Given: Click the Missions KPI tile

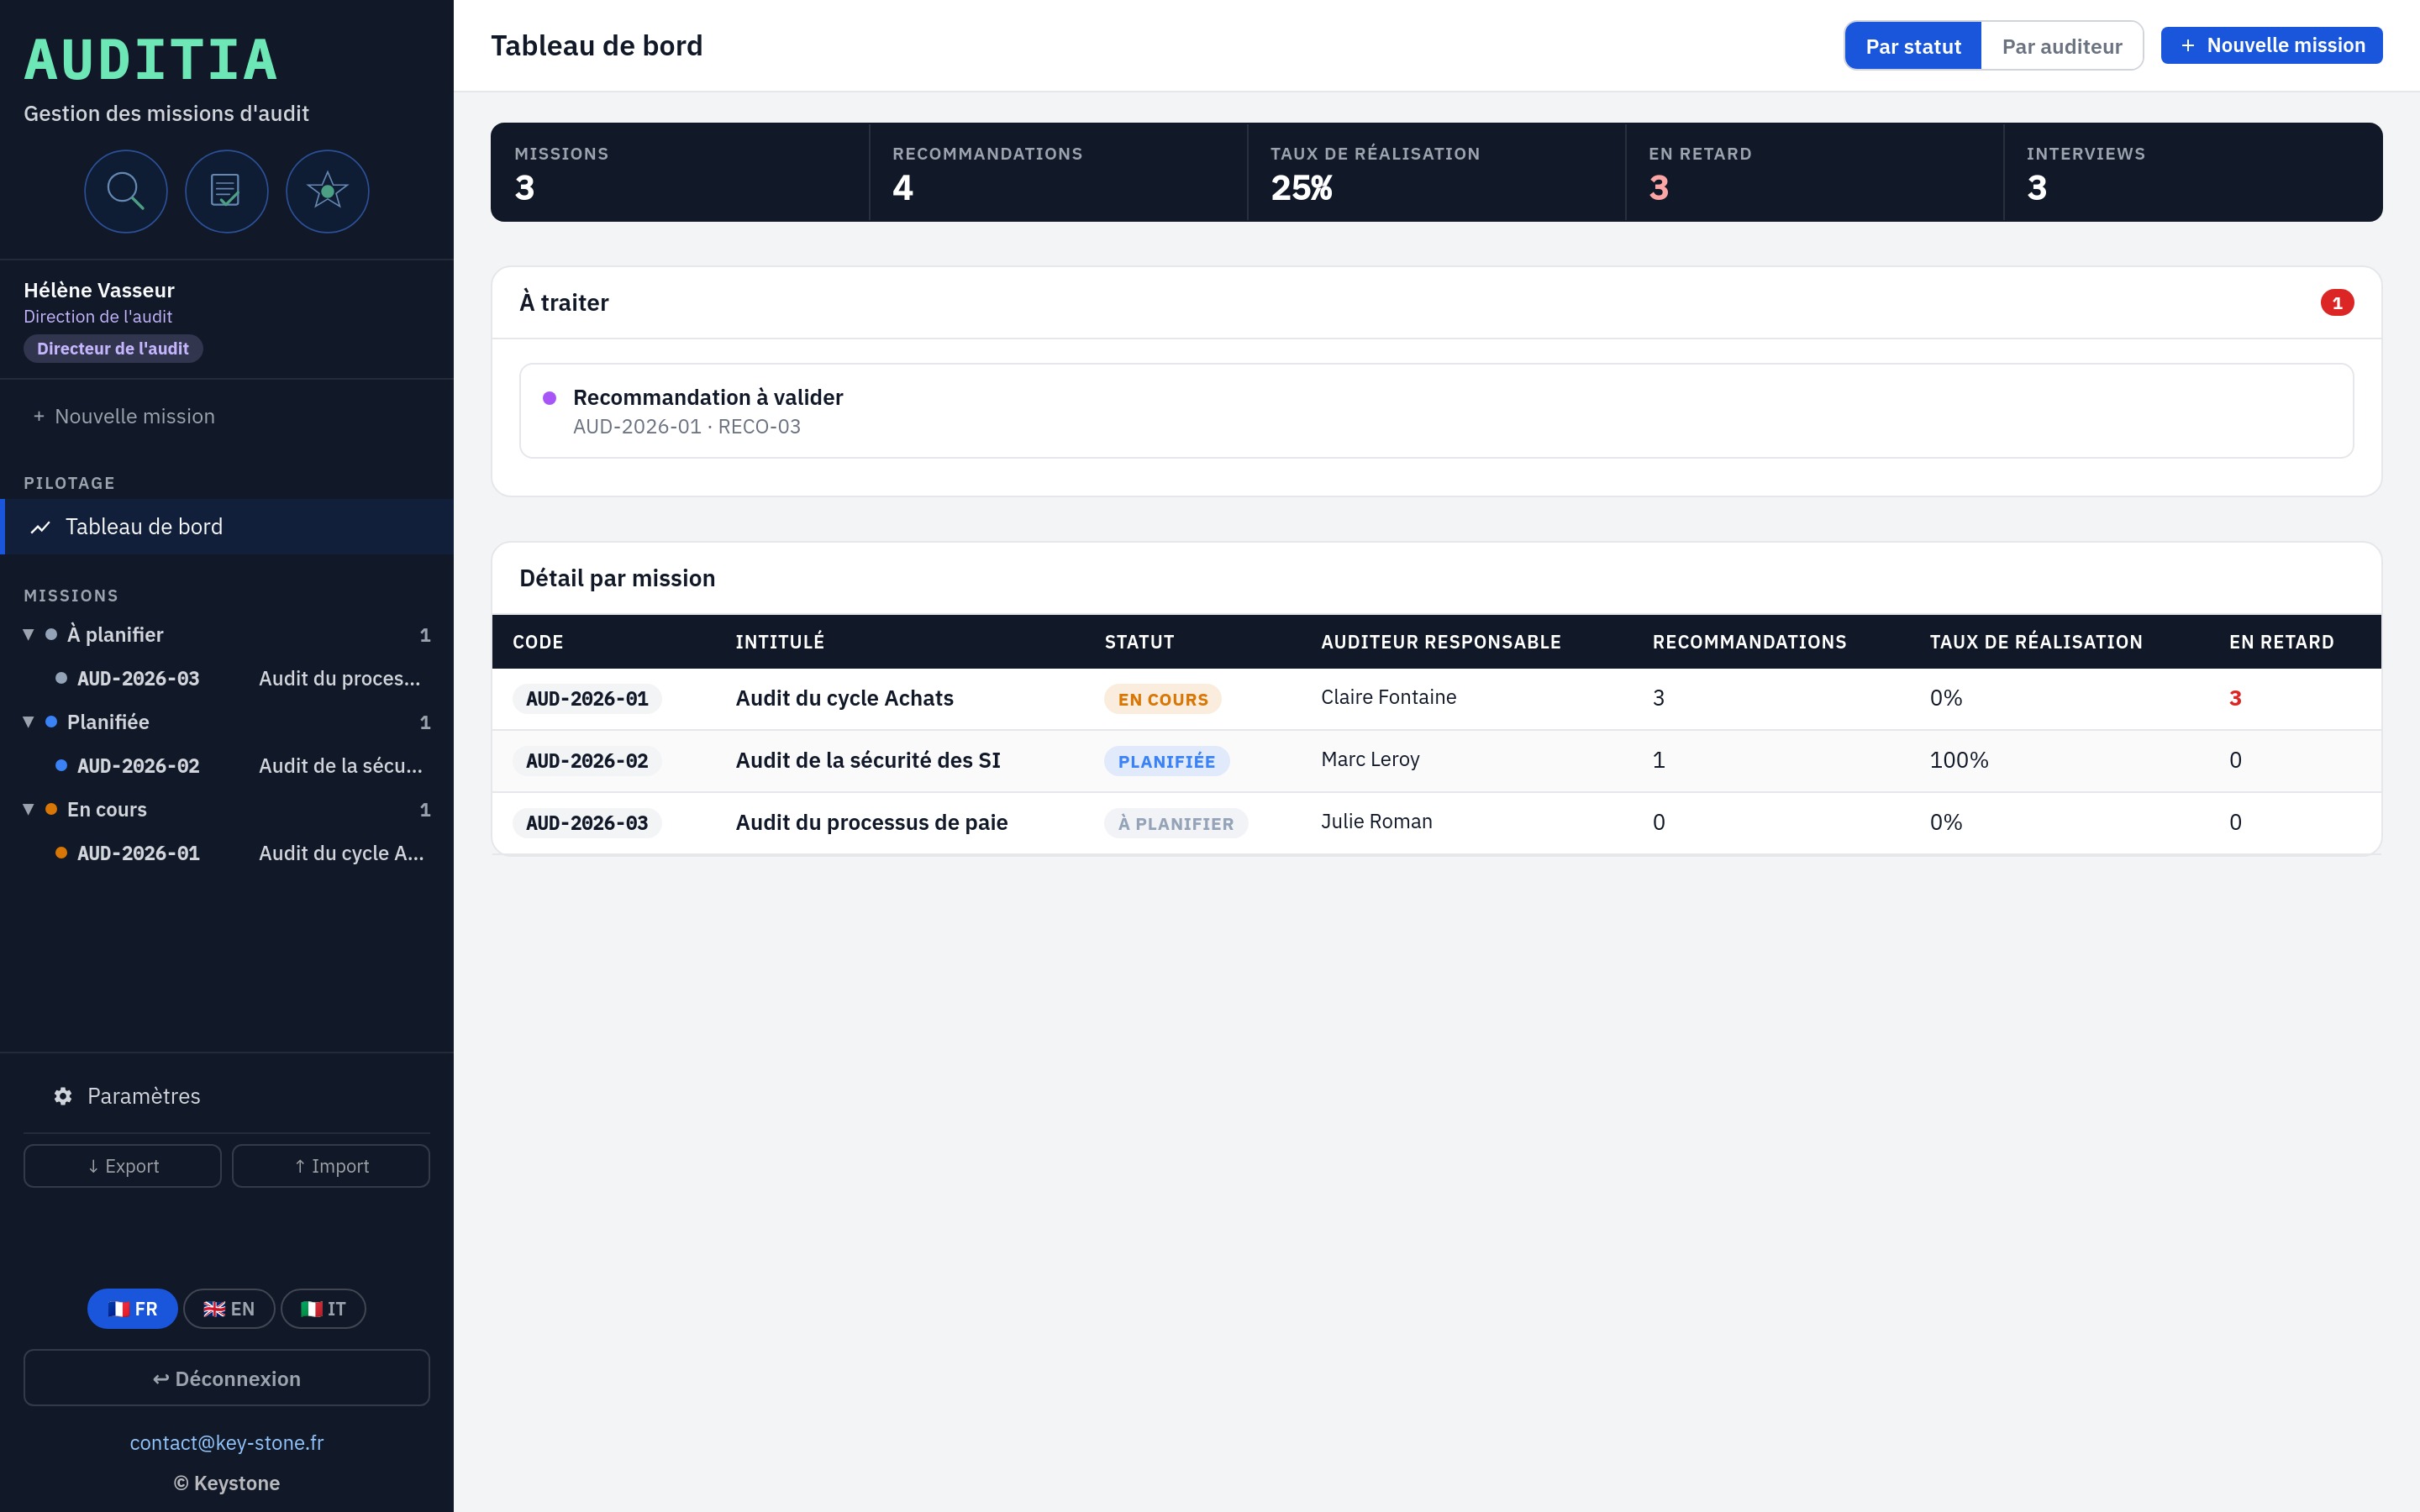Looking at the screenshot, I should pyautogui.click(x=680, y=172).
